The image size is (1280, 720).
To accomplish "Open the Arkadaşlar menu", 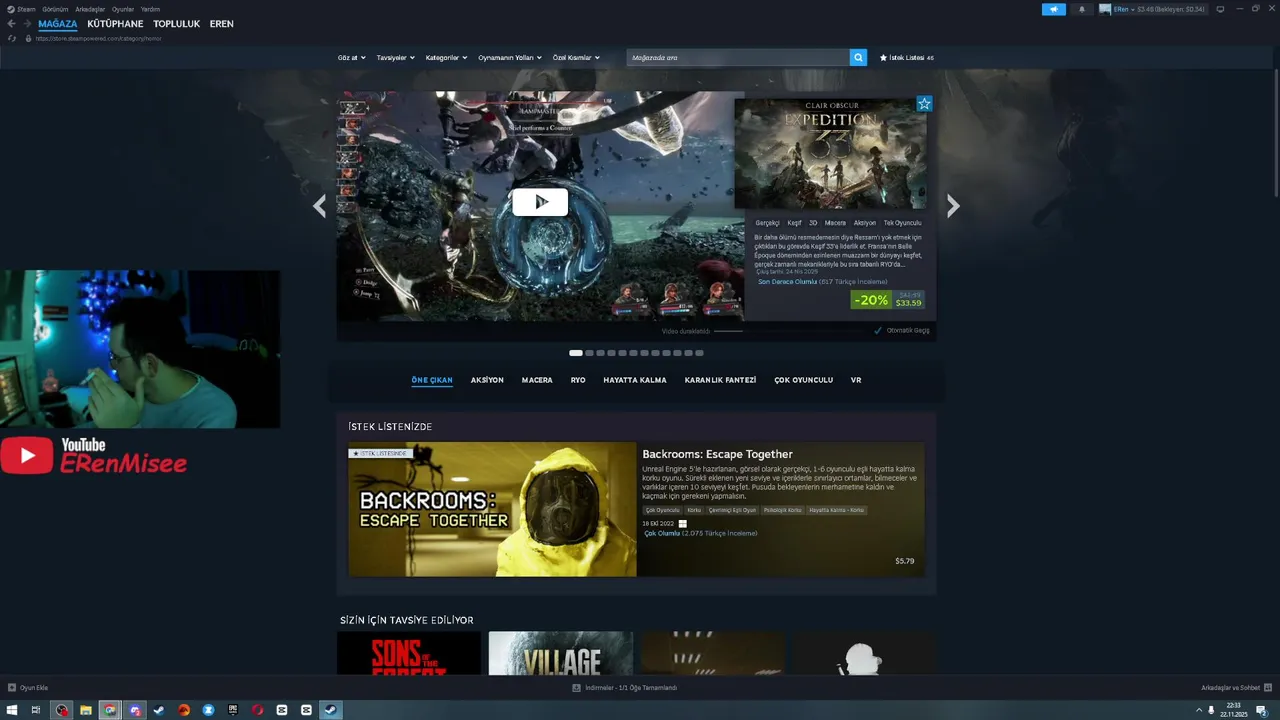I will coord(90,9).
